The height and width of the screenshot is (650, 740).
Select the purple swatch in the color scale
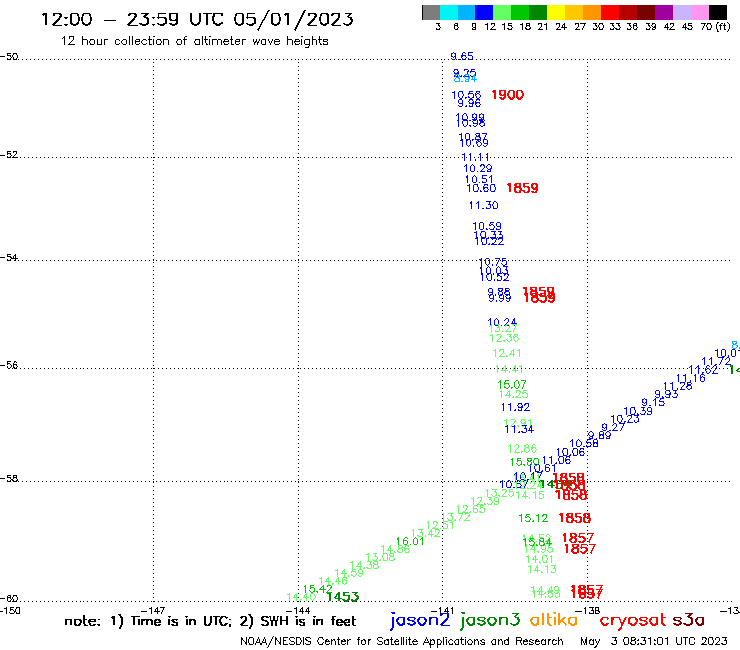point(664,12)
